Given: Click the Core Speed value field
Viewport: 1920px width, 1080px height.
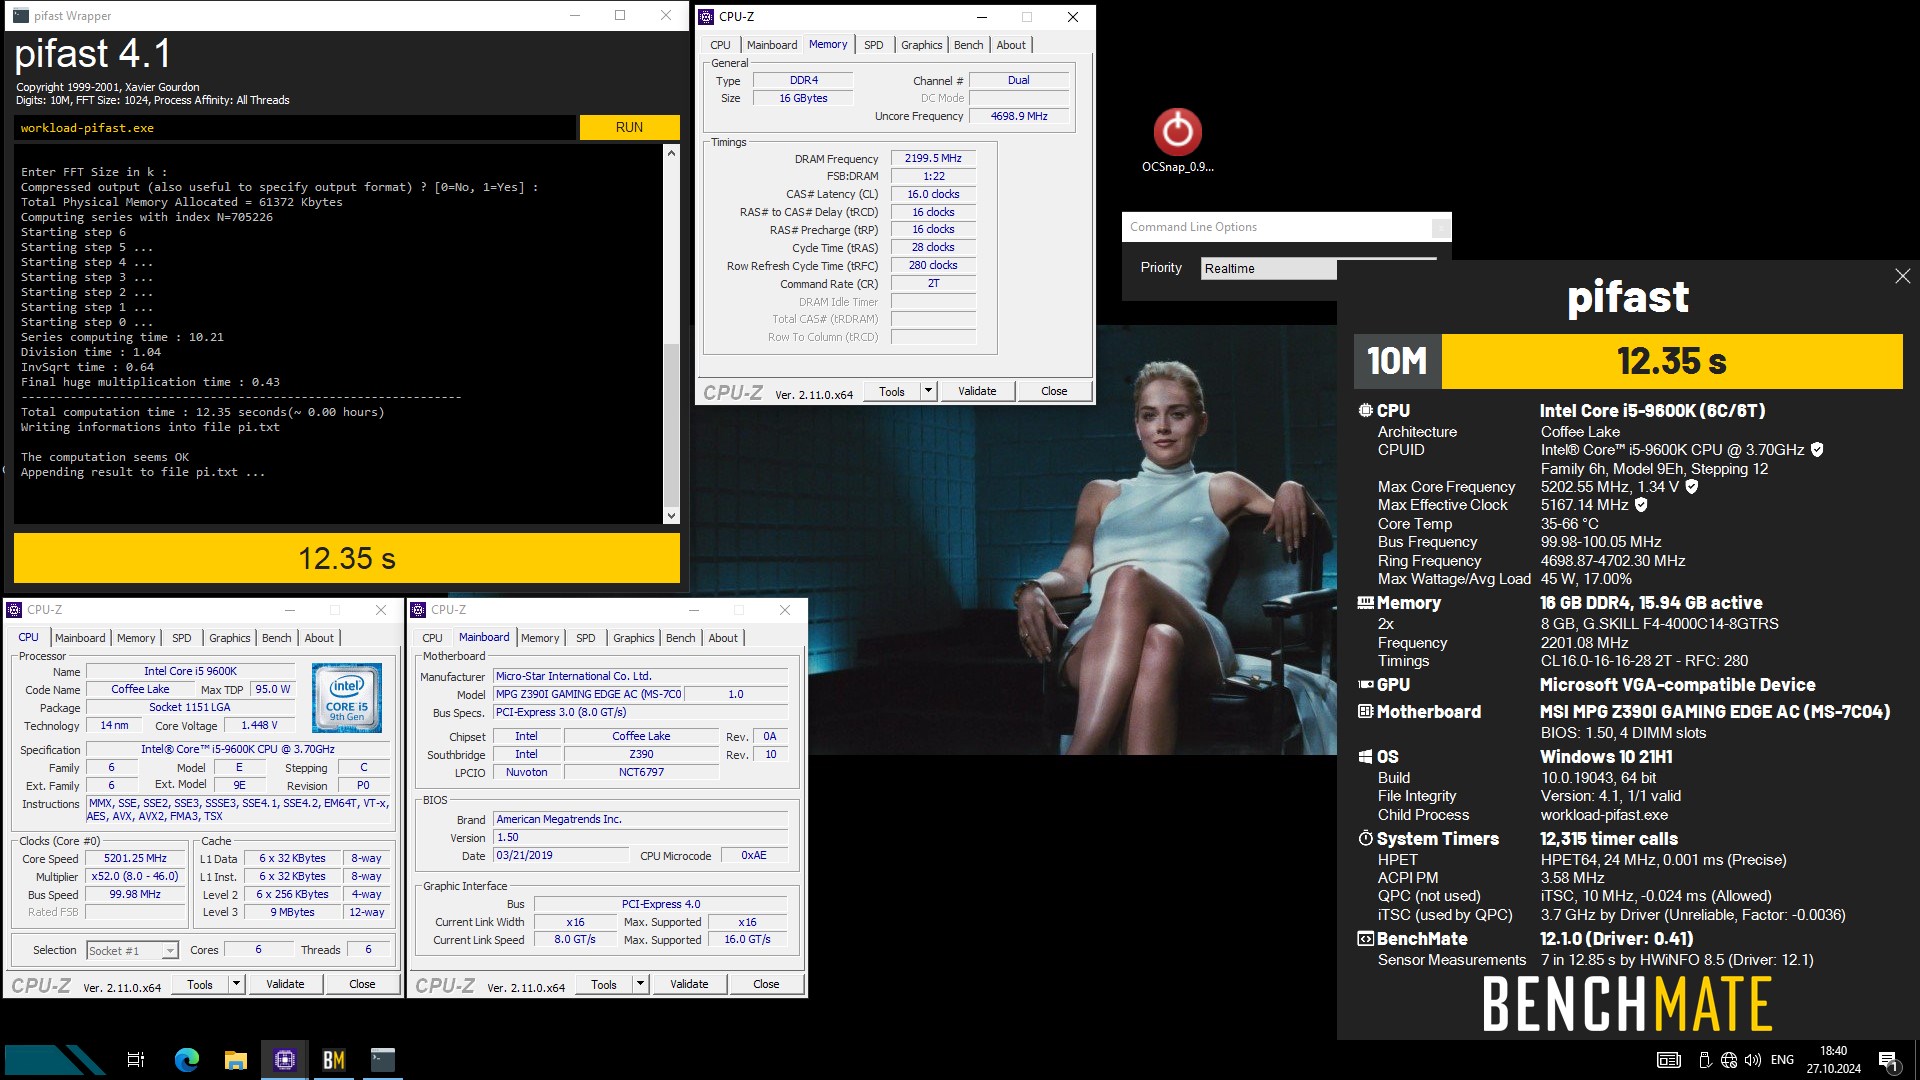Looking at the screenshot, I should [135, 858].
